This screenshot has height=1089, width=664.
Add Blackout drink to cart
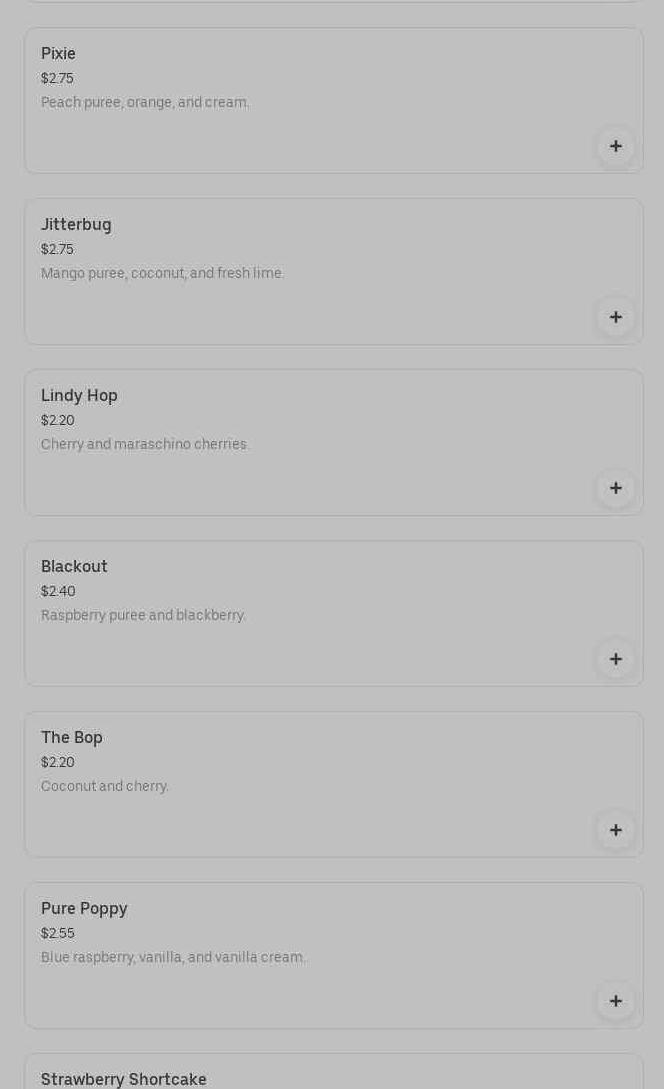pos(615,659)
